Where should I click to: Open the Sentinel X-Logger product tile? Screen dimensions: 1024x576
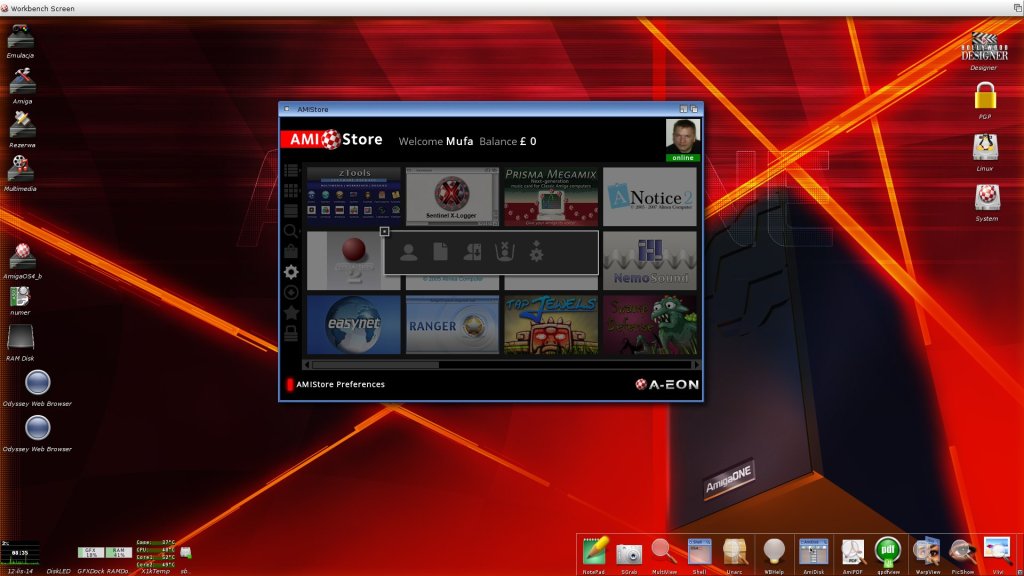[x=452, y=196]
